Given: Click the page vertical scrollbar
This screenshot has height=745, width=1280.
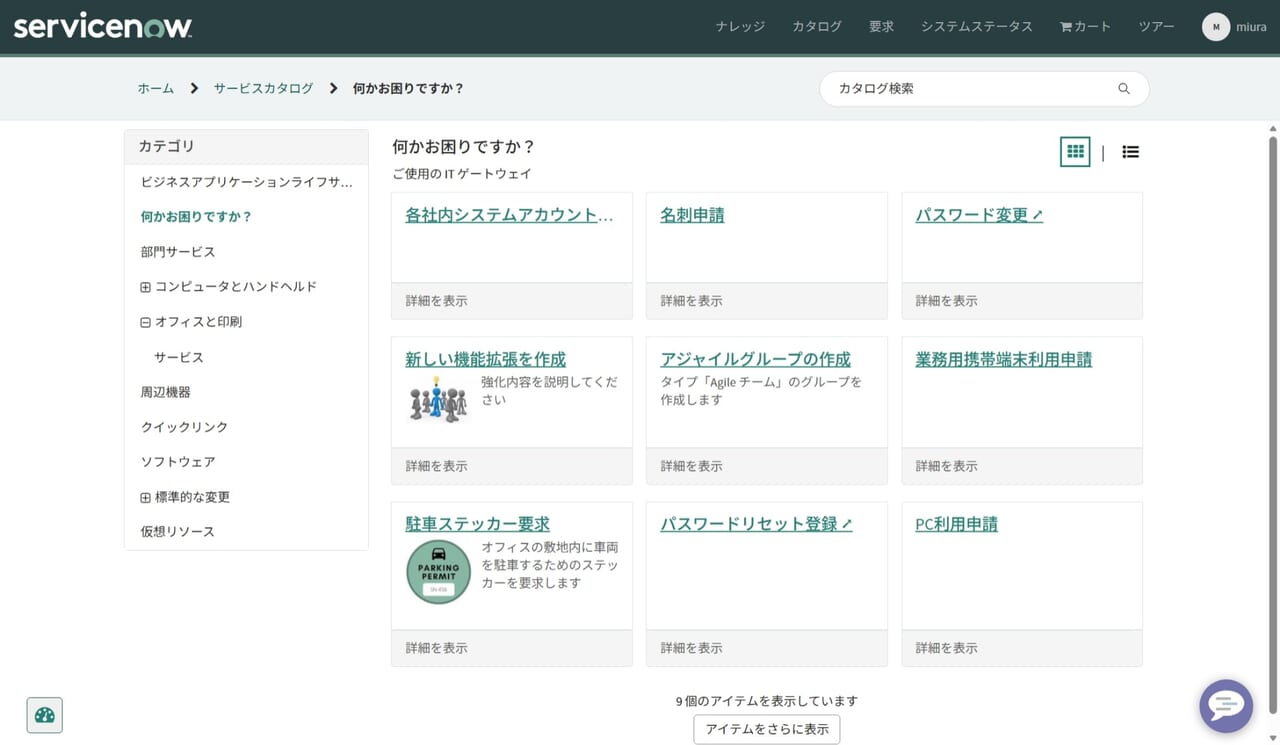Looking at the screenshot, I should 1273,400.
